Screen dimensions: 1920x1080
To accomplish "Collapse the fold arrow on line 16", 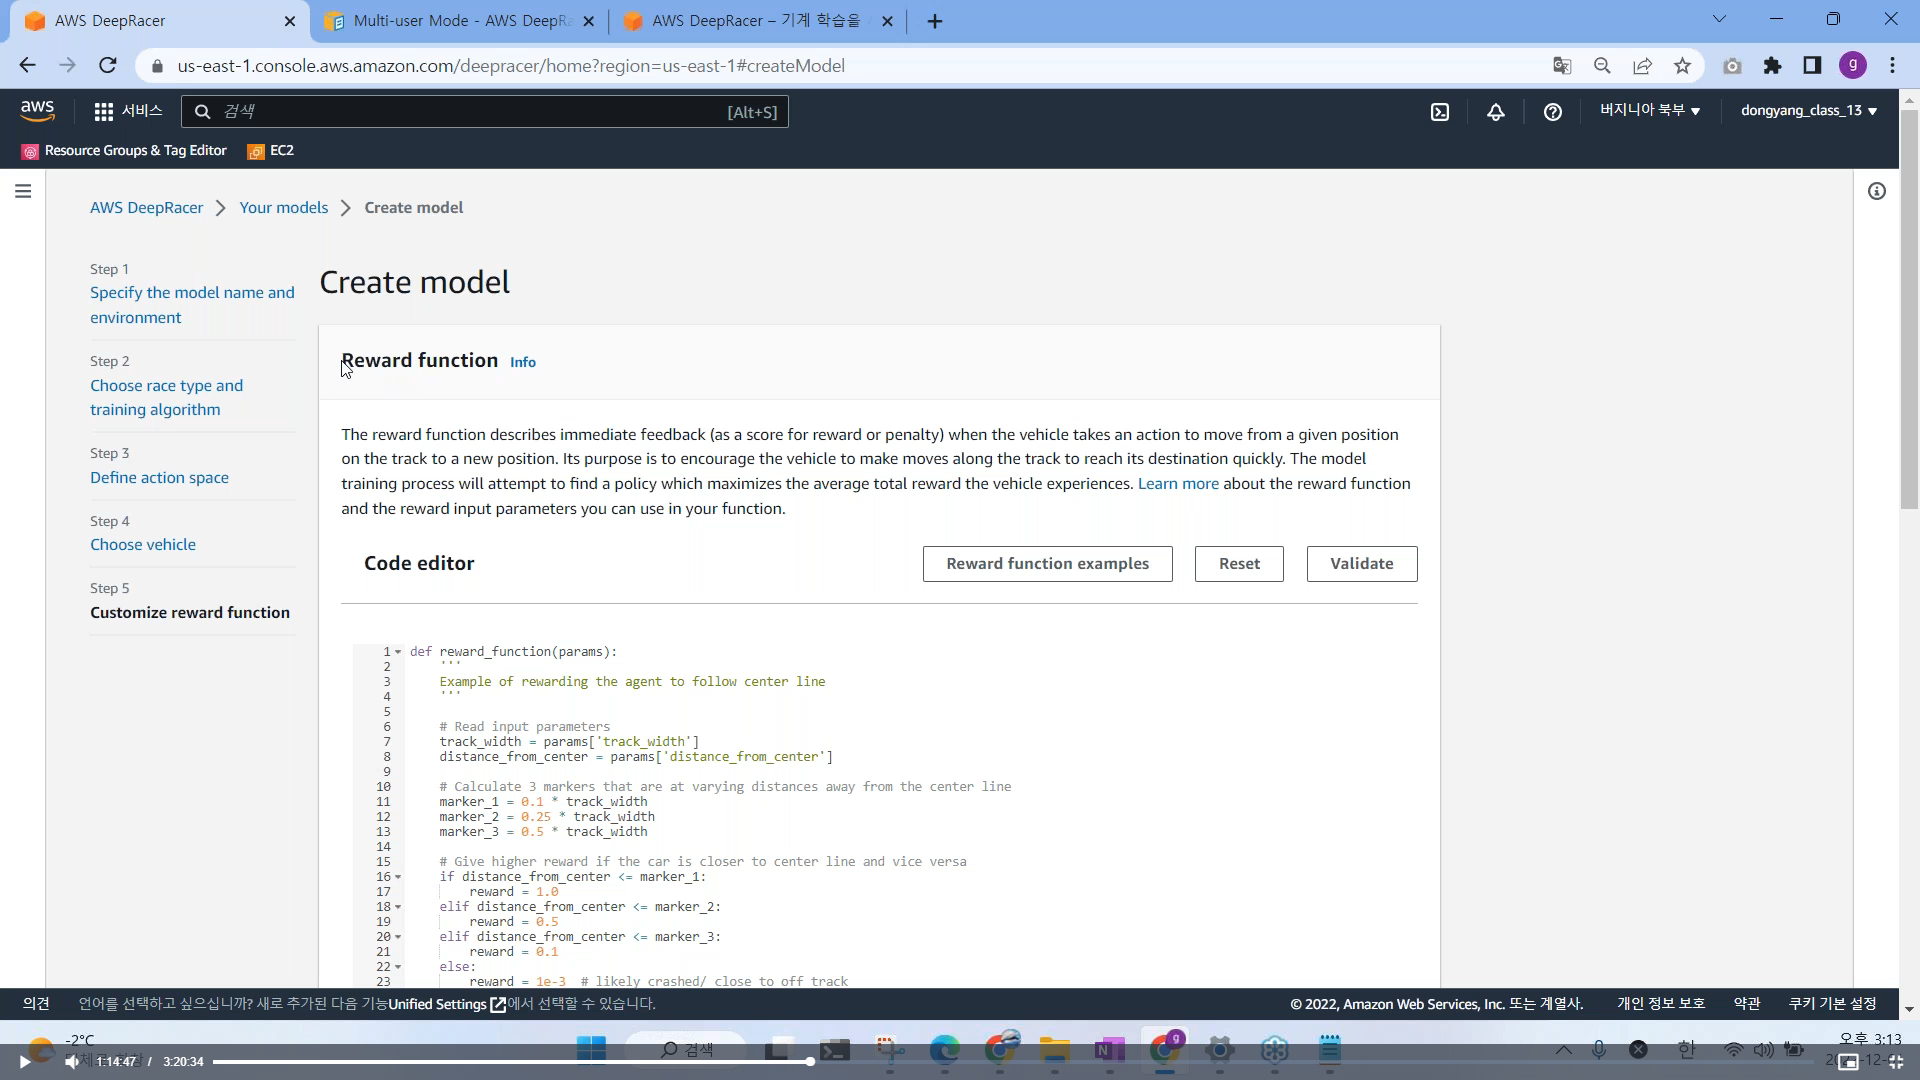I will 398,877.
